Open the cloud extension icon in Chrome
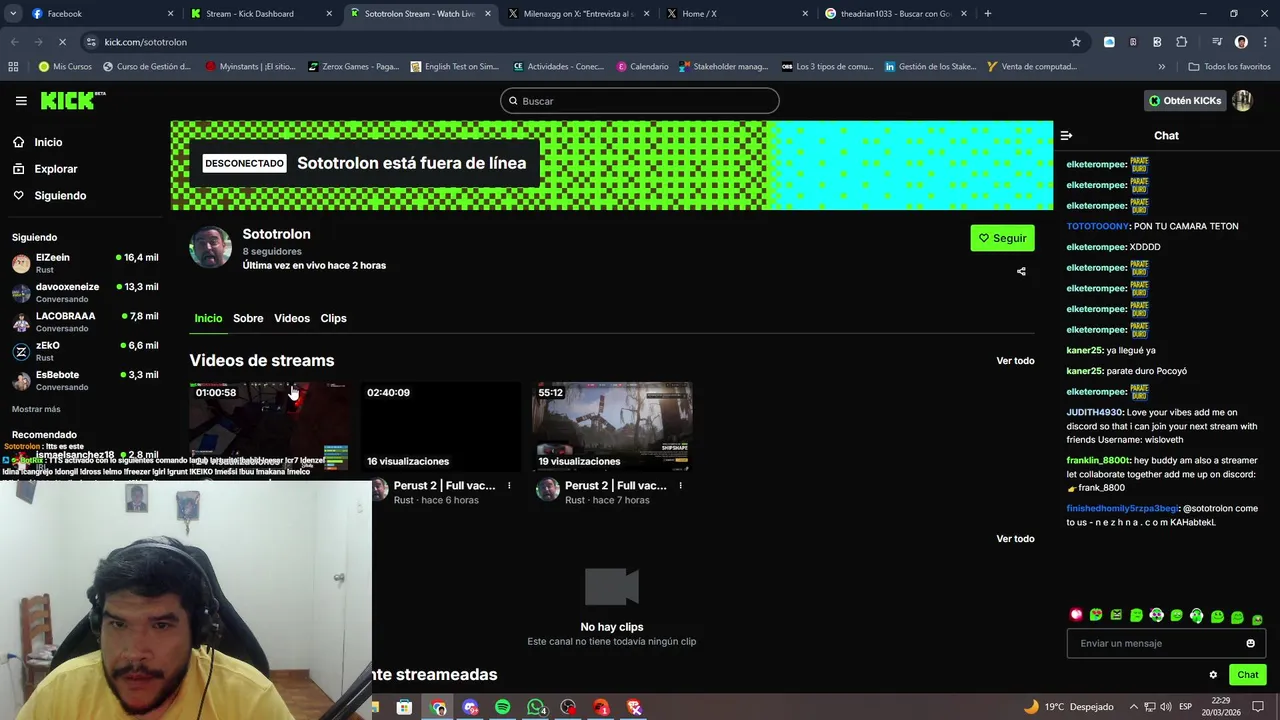The height and width of the screenshot is (720, 1280). [1109, 42]
